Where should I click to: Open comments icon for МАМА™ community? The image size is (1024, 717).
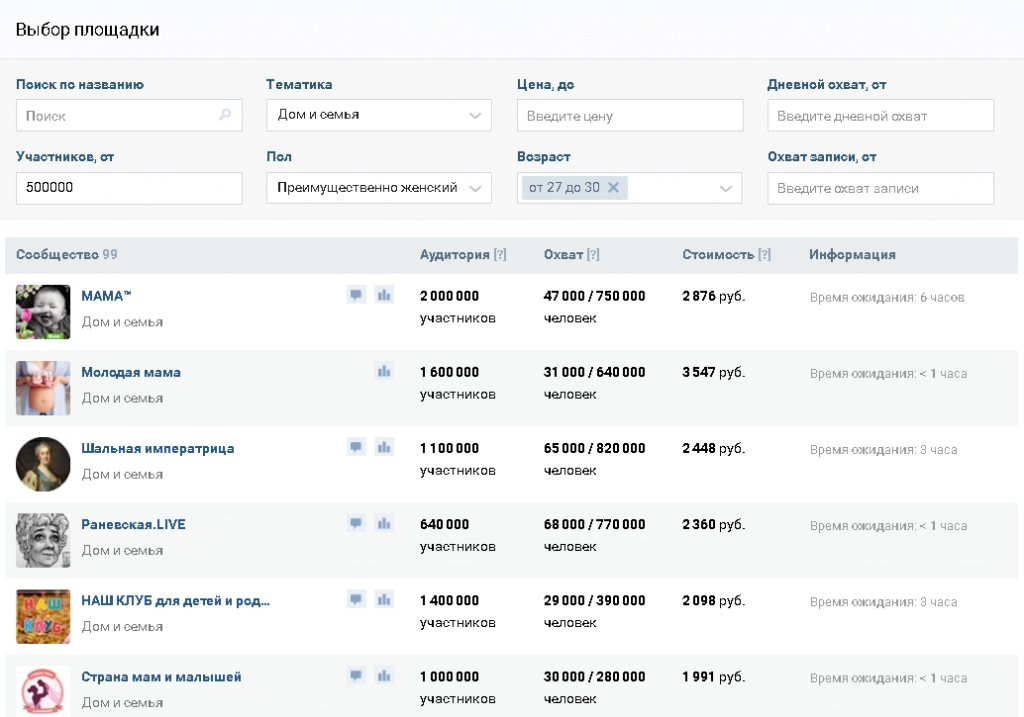(x=356, y=295)
